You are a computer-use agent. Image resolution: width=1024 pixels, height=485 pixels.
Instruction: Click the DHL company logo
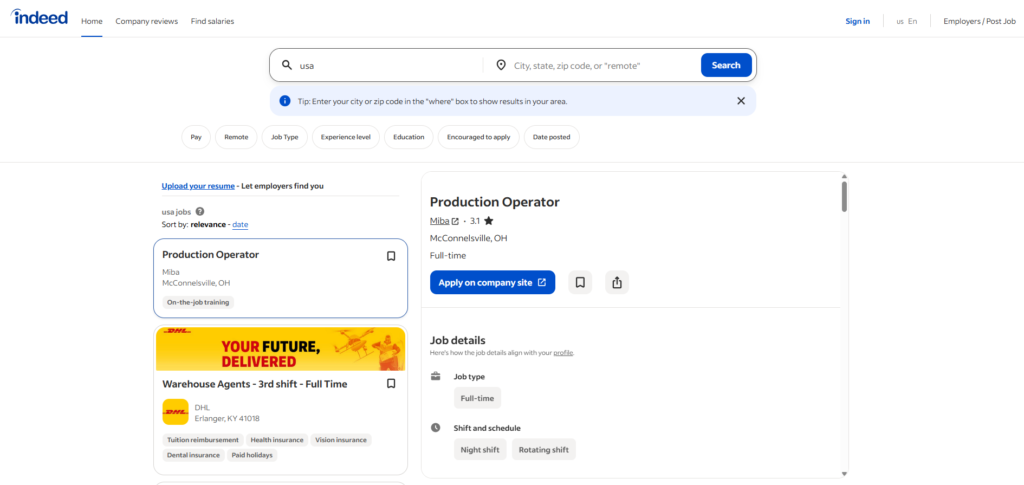(175, 412)
